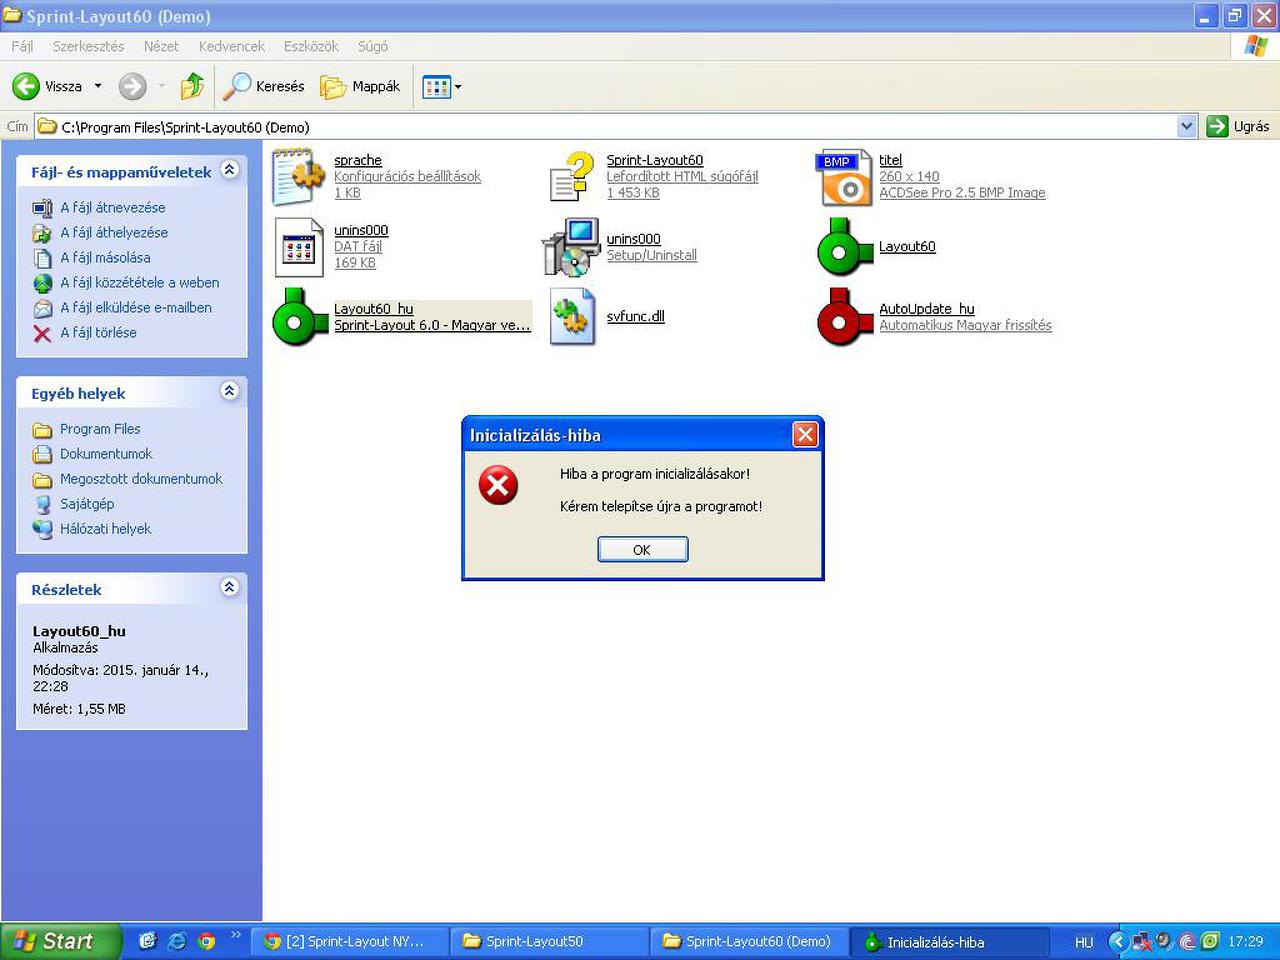The height and width of the screenshot is (960, 1280).
Task: Open the Szerkesztés menu
Action: click(88, 46)
